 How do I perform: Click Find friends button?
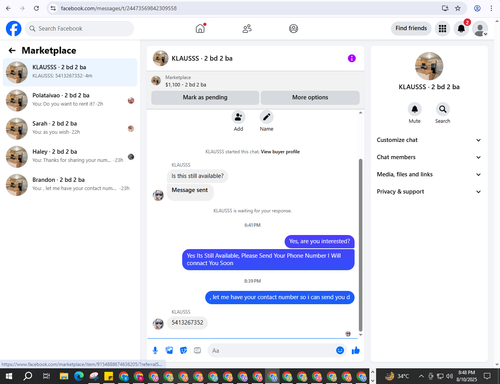click(411, 28)
